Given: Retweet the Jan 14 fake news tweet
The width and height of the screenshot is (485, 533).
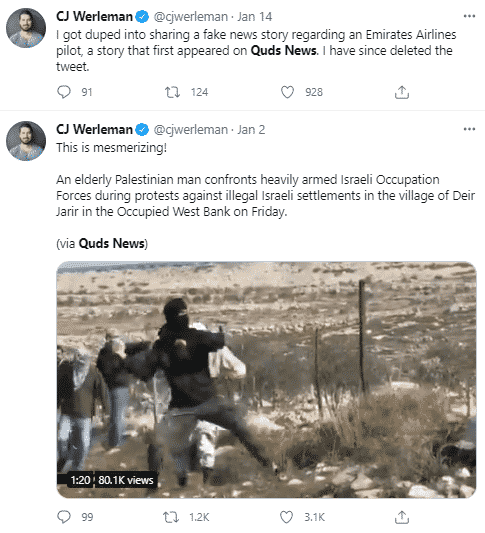Looking at the screenshot, I should coord(172,92).
